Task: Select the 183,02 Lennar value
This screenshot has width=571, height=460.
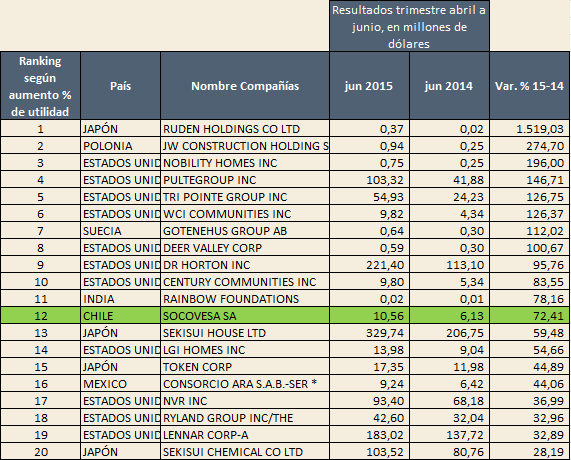Action: click(x=369, y=435)
